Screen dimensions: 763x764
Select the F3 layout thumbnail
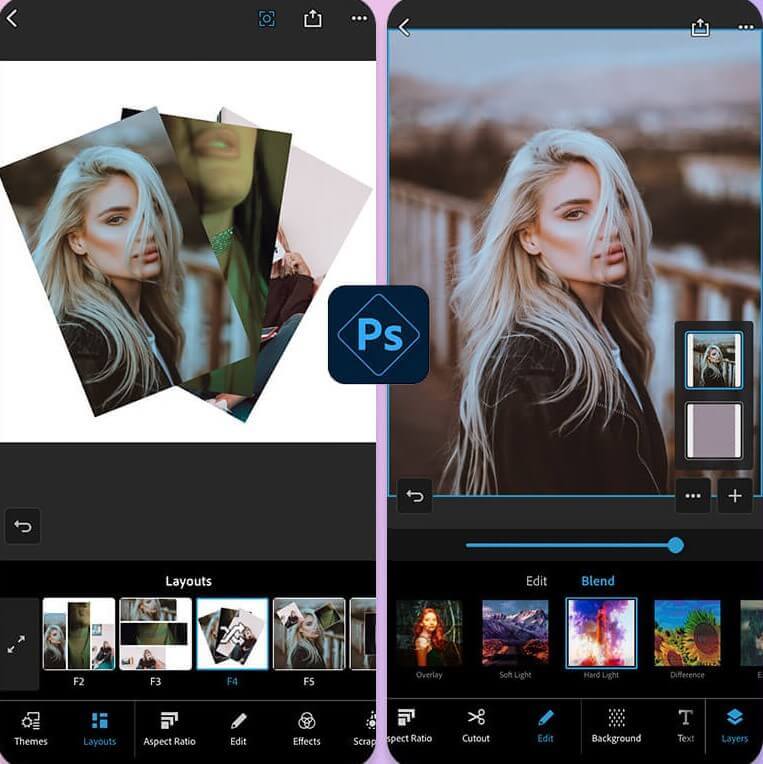155,634
